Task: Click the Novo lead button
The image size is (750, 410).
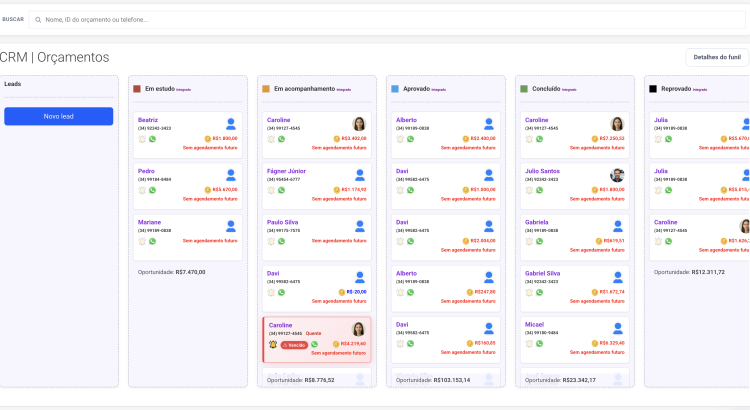Action: (59, 116)
